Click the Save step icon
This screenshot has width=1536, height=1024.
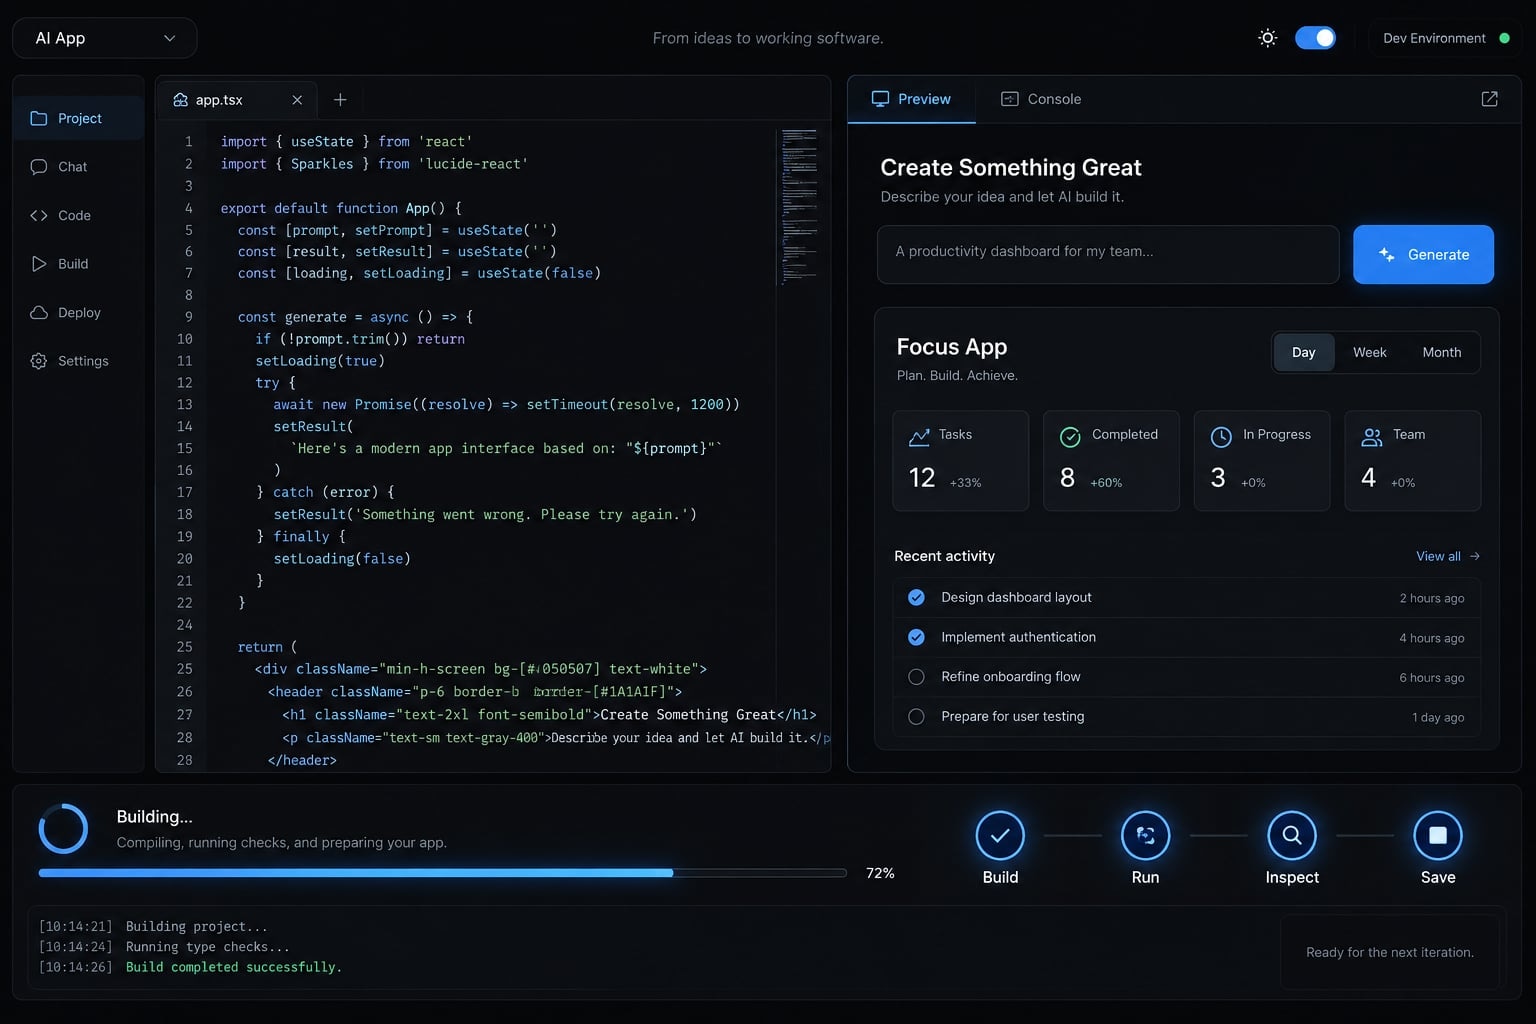pos(1438,835)
